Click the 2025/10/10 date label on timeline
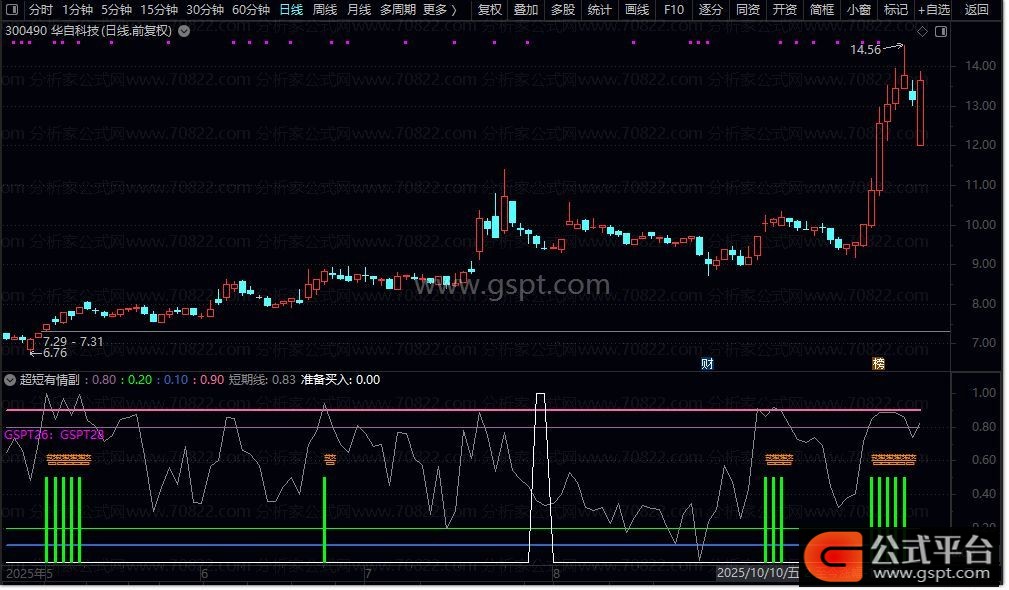 tap(758, 574)
